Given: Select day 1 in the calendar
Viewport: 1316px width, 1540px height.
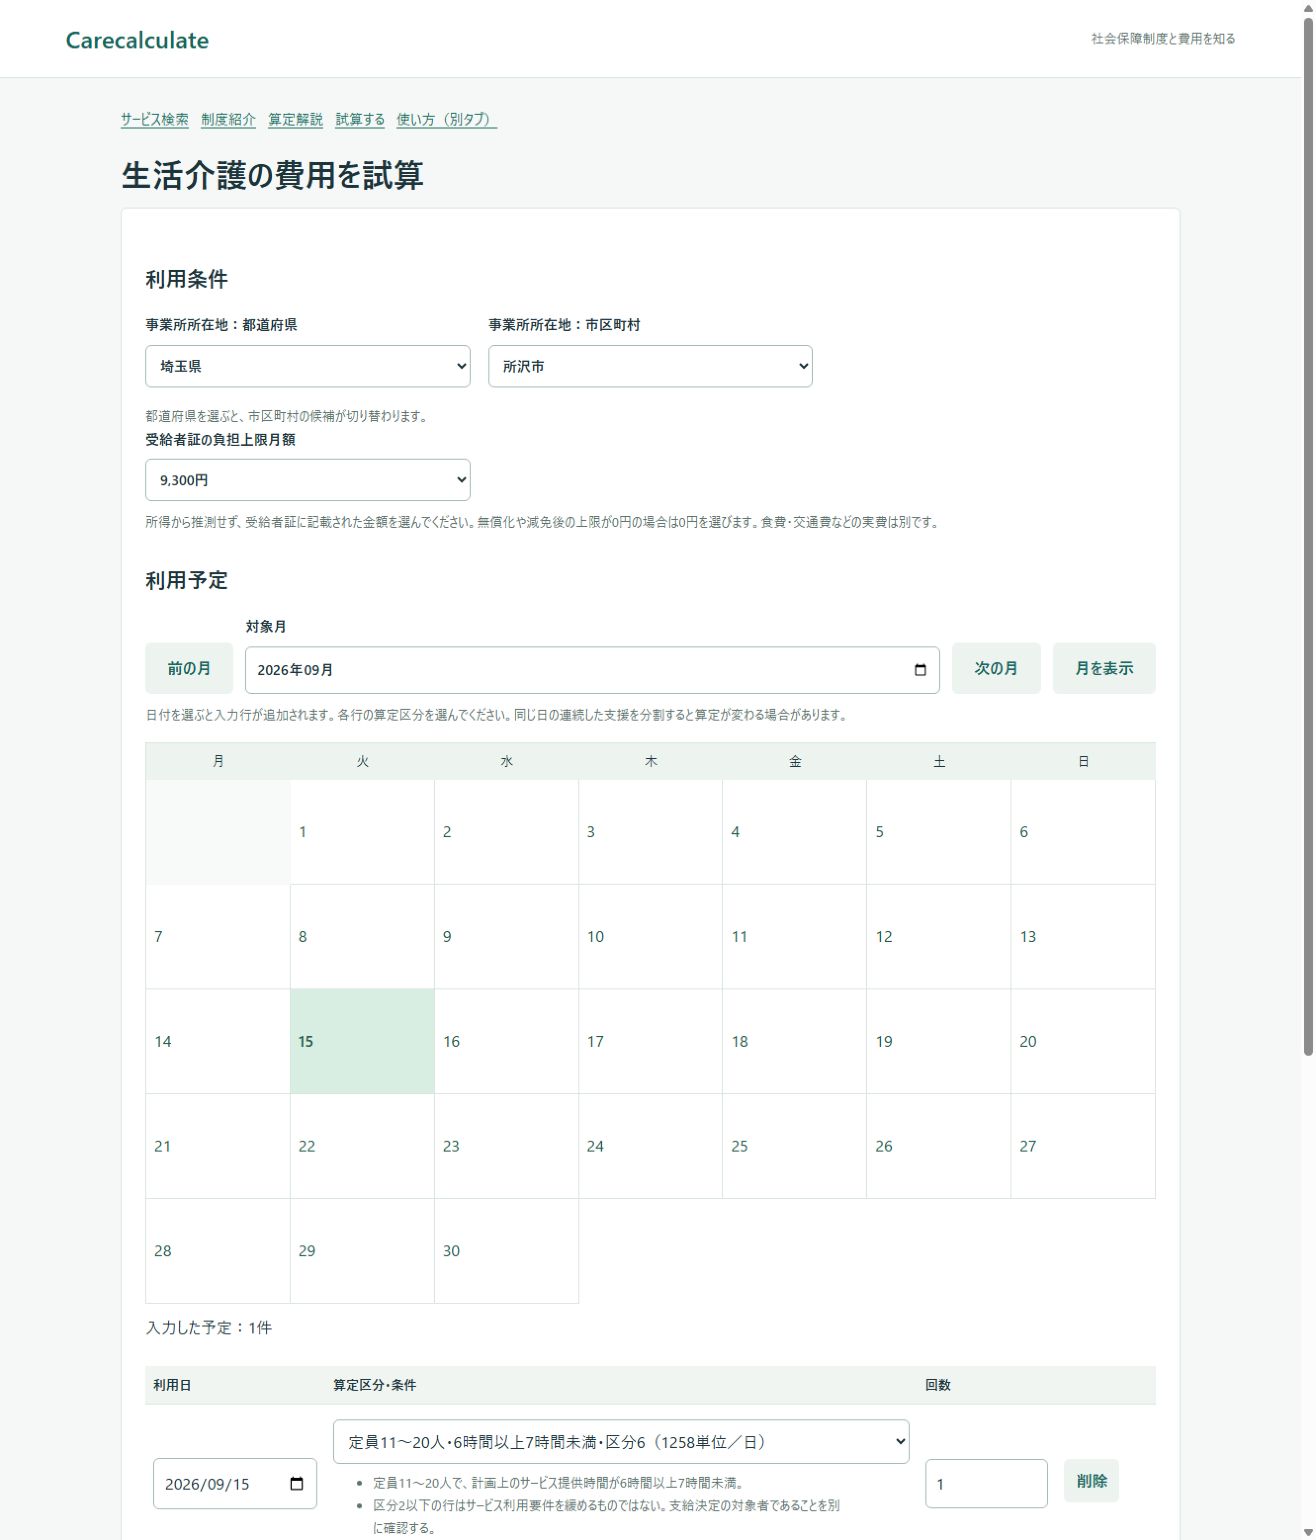Looking at the screenshot, I should [x=362, y=832].
